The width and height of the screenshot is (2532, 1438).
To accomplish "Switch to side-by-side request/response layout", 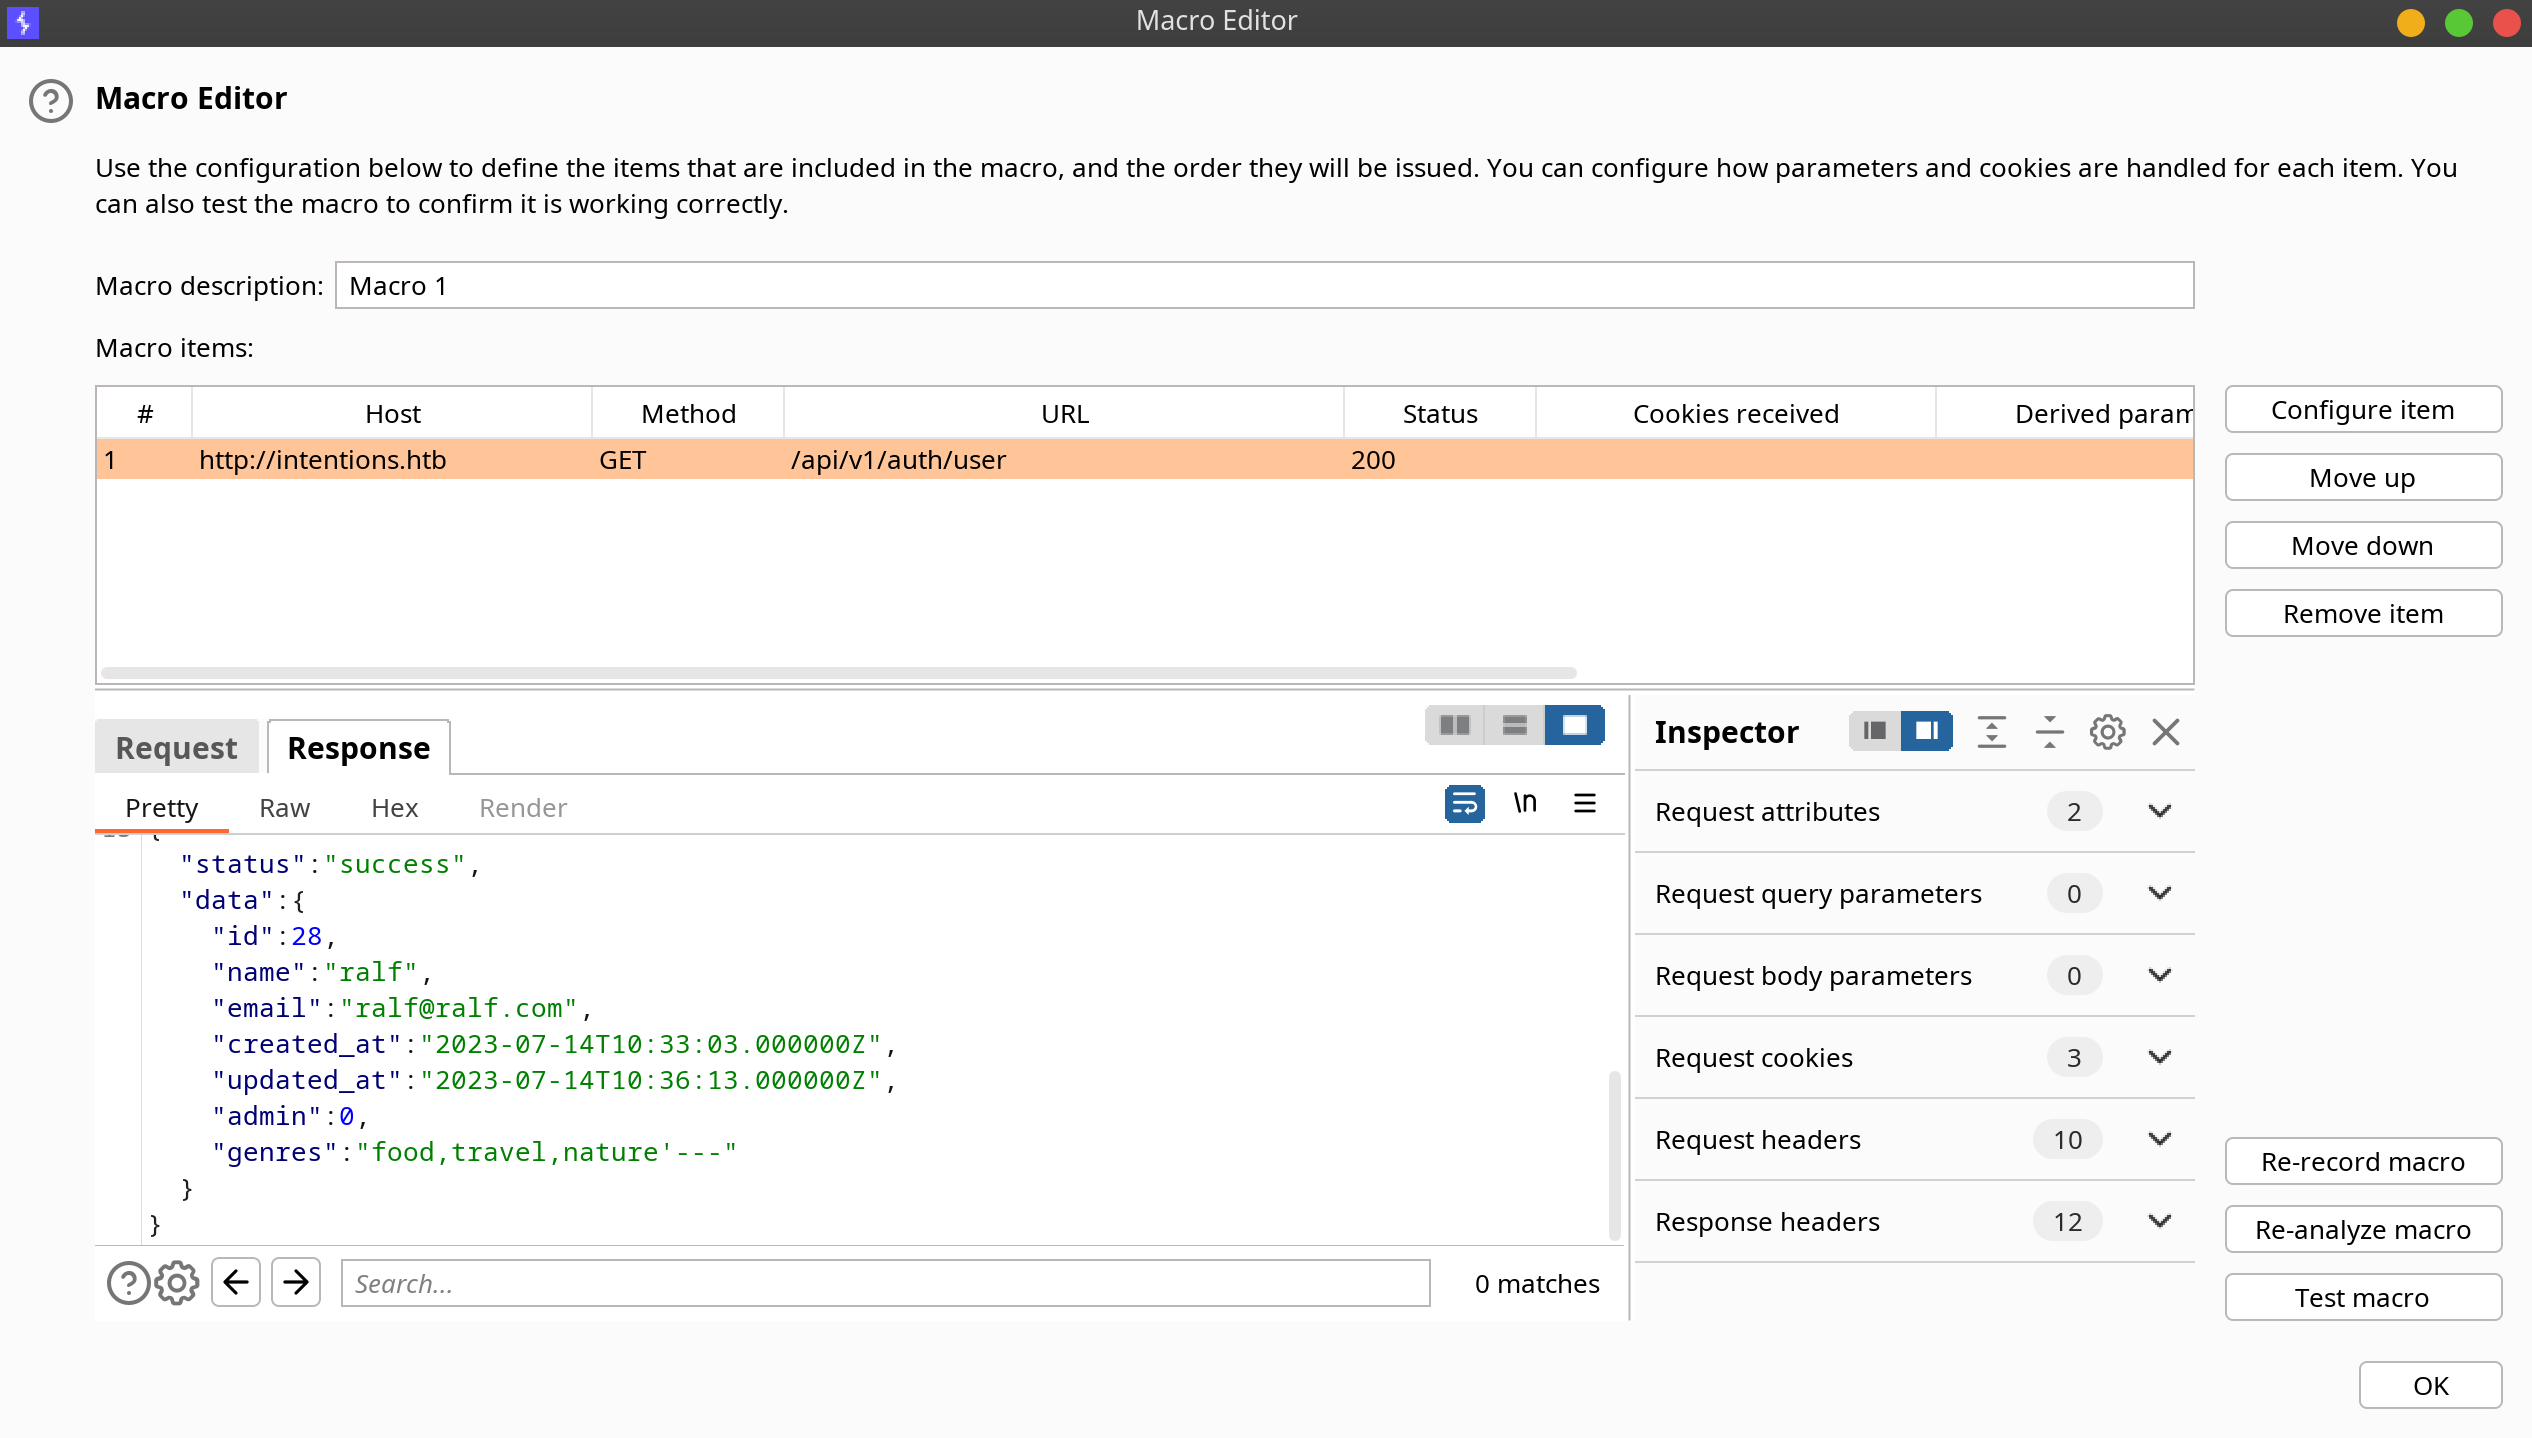I will point(1455,725).
